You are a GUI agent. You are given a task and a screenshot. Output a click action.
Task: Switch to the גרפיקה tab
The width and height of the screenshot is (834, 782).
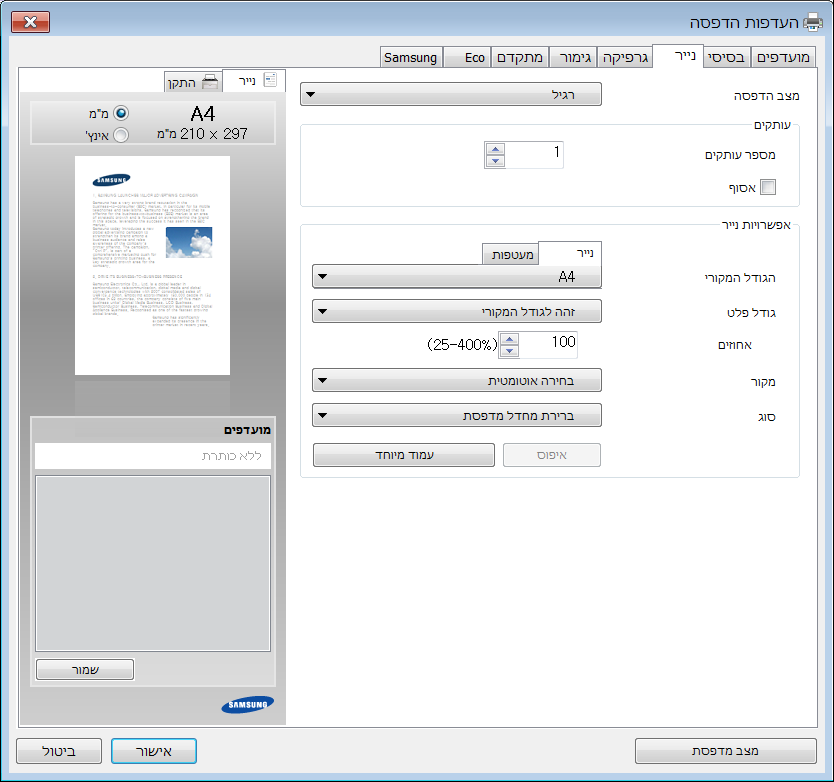click(625, 57)
